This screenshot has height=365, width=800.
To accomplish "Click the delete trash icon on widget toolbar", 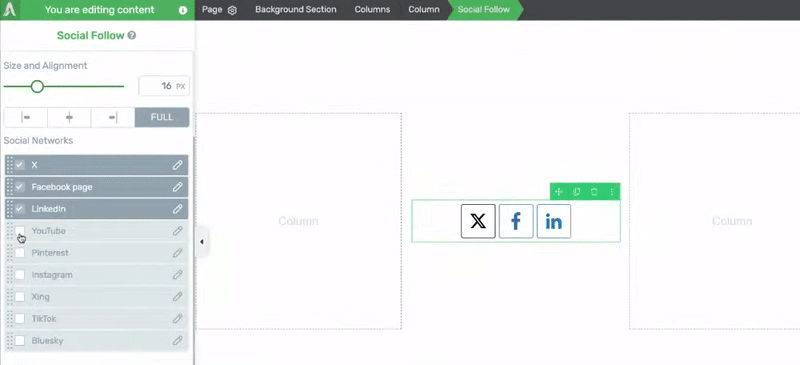I will pyautogui.click(x=594, y=192).
